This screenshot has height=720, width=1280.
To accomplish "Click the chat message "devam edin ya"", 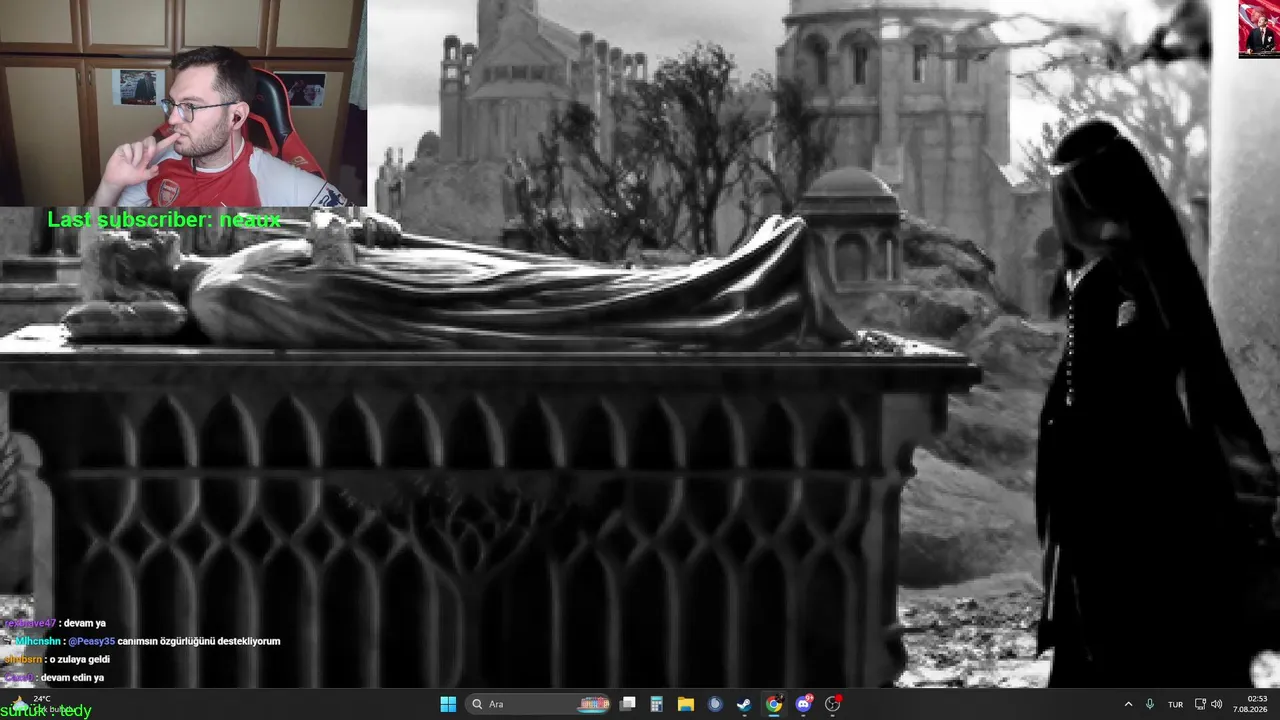I will click(x=73, y=677).
